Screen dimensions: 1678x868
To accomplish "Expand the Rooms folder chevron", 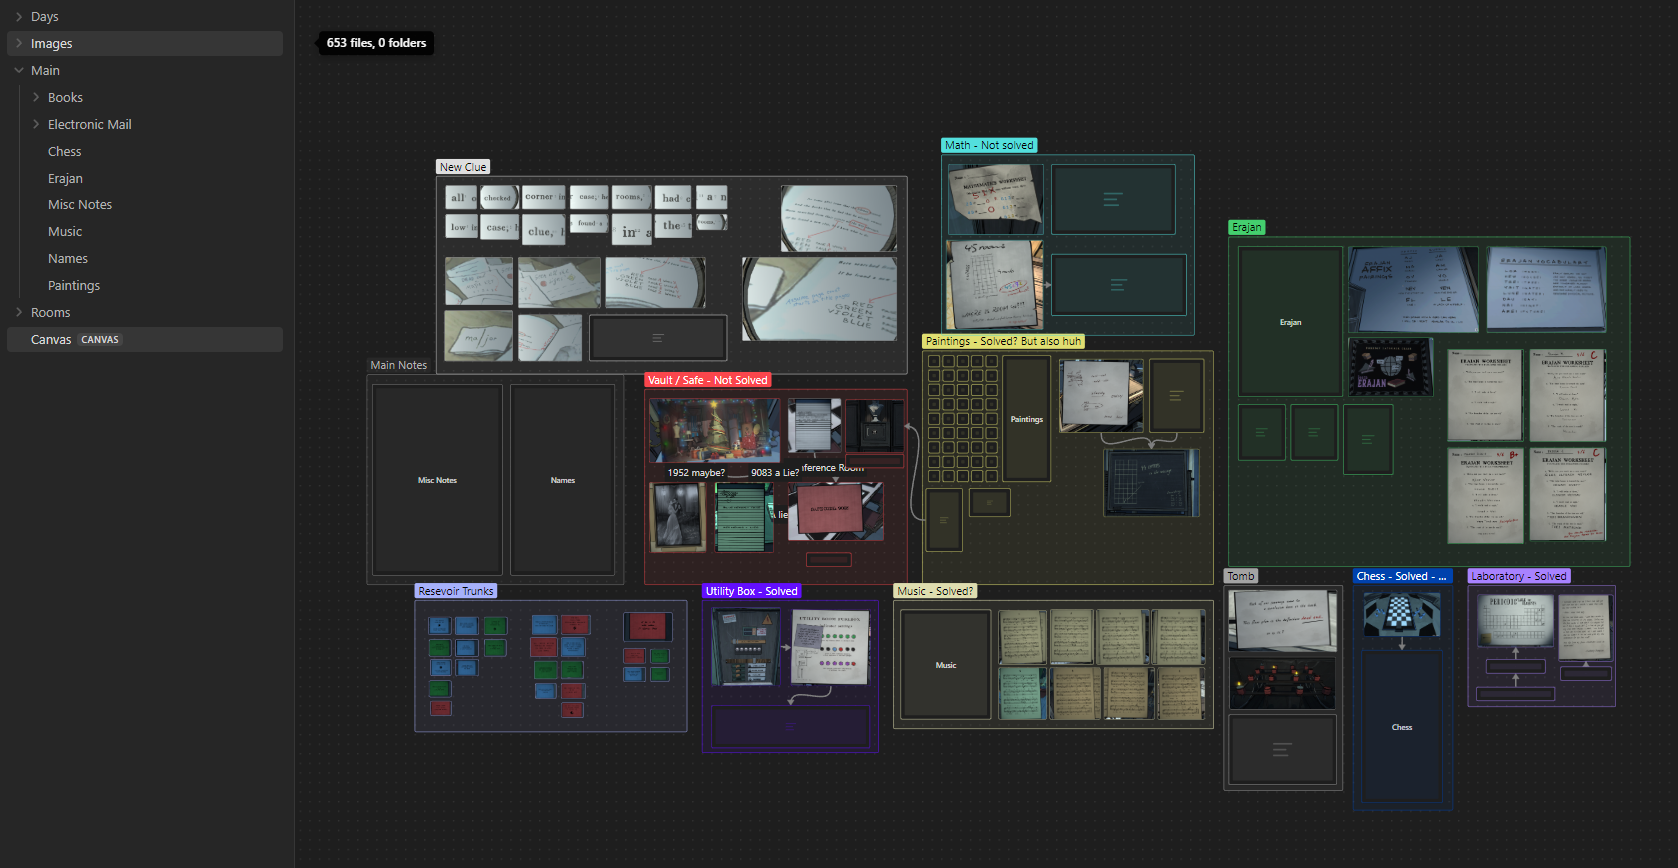I will pyautogui.click(x=19, y=313).
